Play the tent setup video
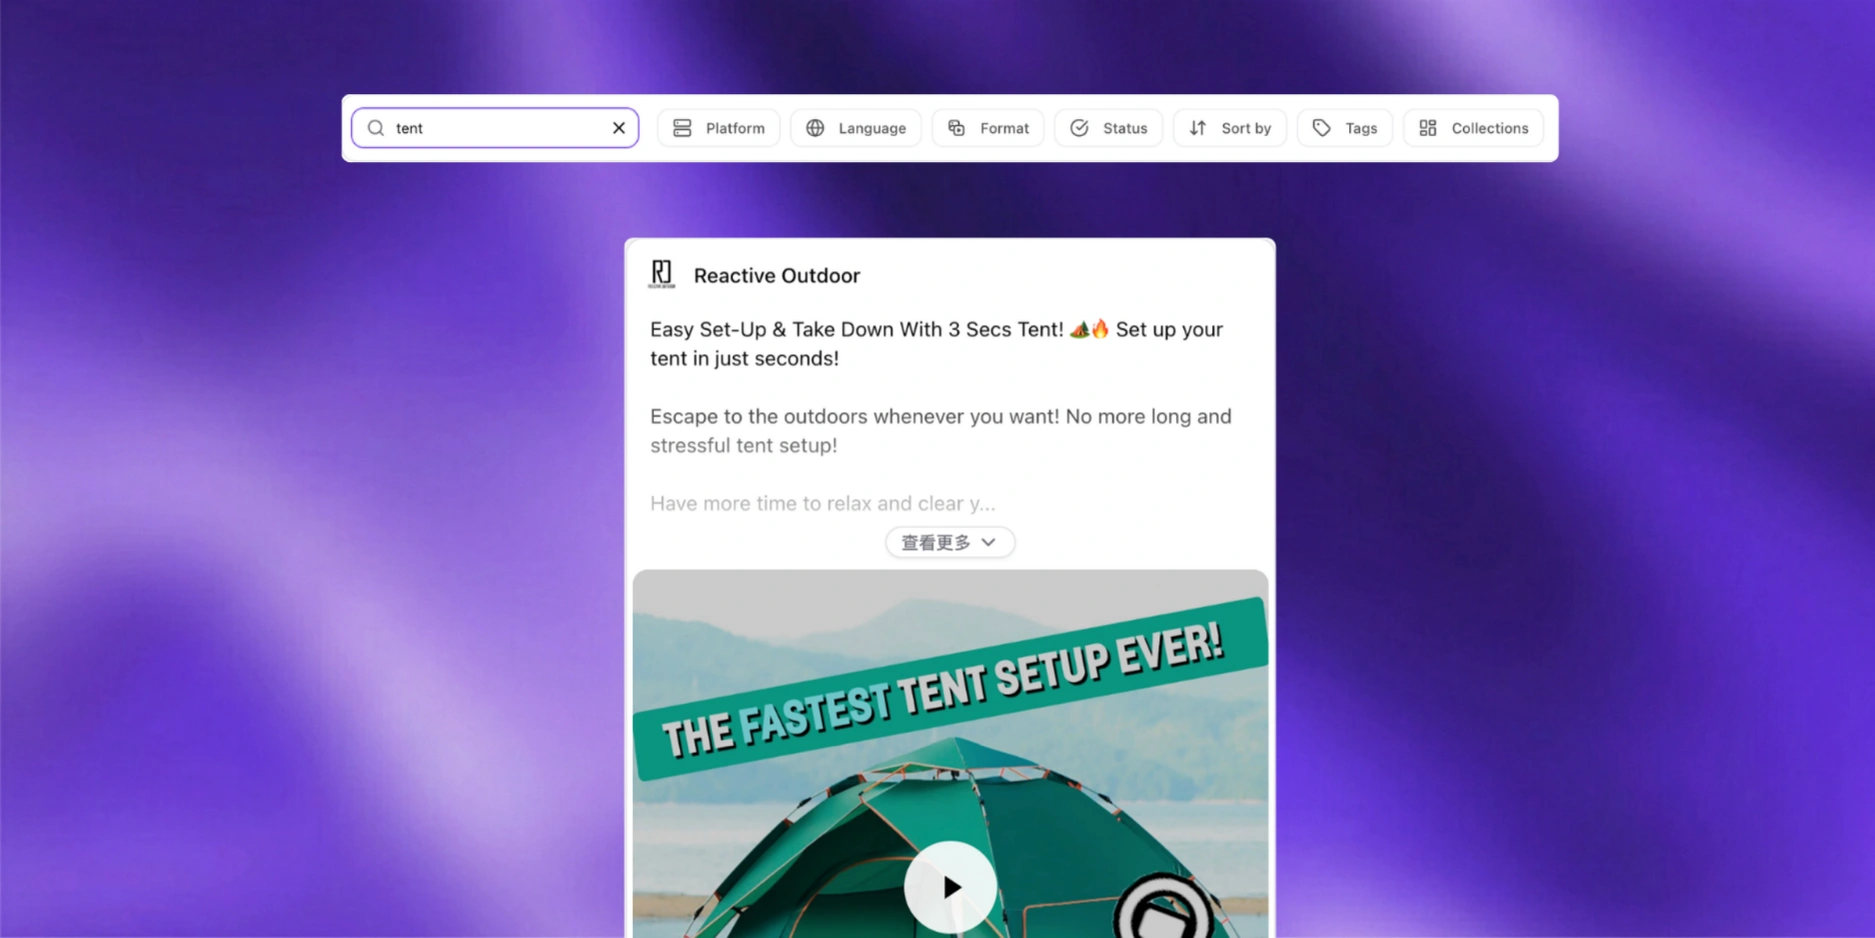1875x938 pixels. click(x=950, y=887)
